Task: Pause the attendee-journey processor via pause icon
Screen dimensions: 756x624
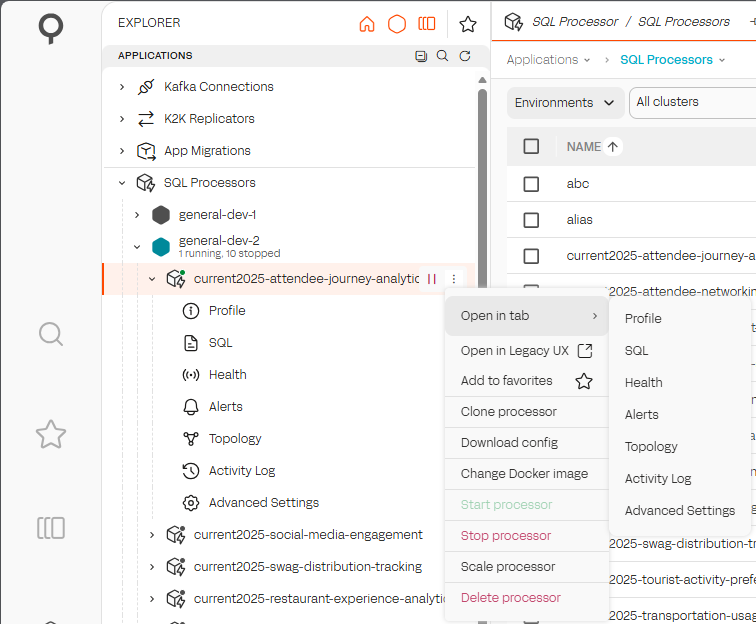Action: pyautogui.click(x=432, y=279)
